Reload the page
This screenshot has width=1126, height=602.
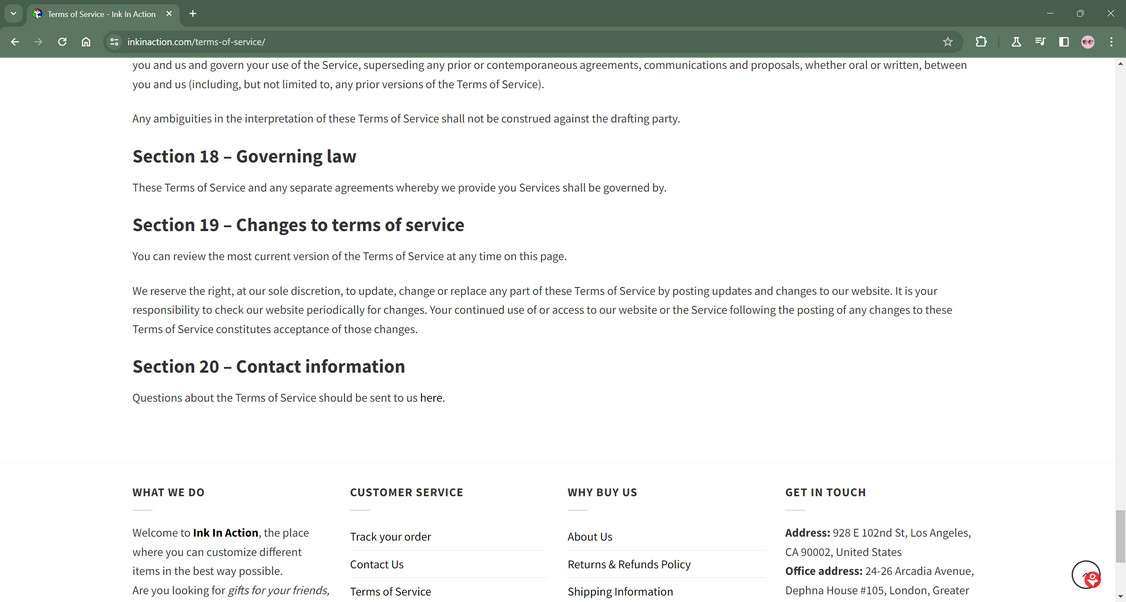(61, 42)
